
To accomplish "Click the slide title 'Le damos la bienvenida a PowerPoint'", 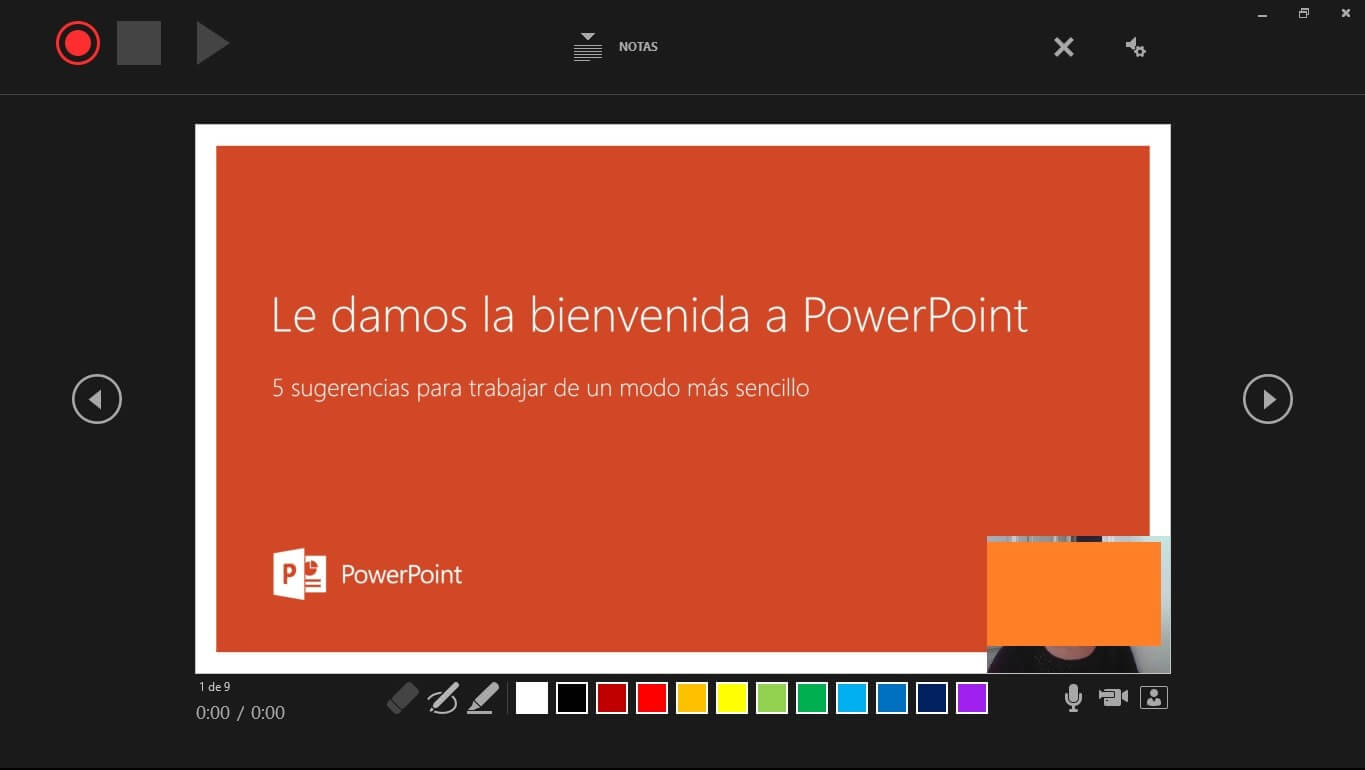I will (x=650, y=314).
